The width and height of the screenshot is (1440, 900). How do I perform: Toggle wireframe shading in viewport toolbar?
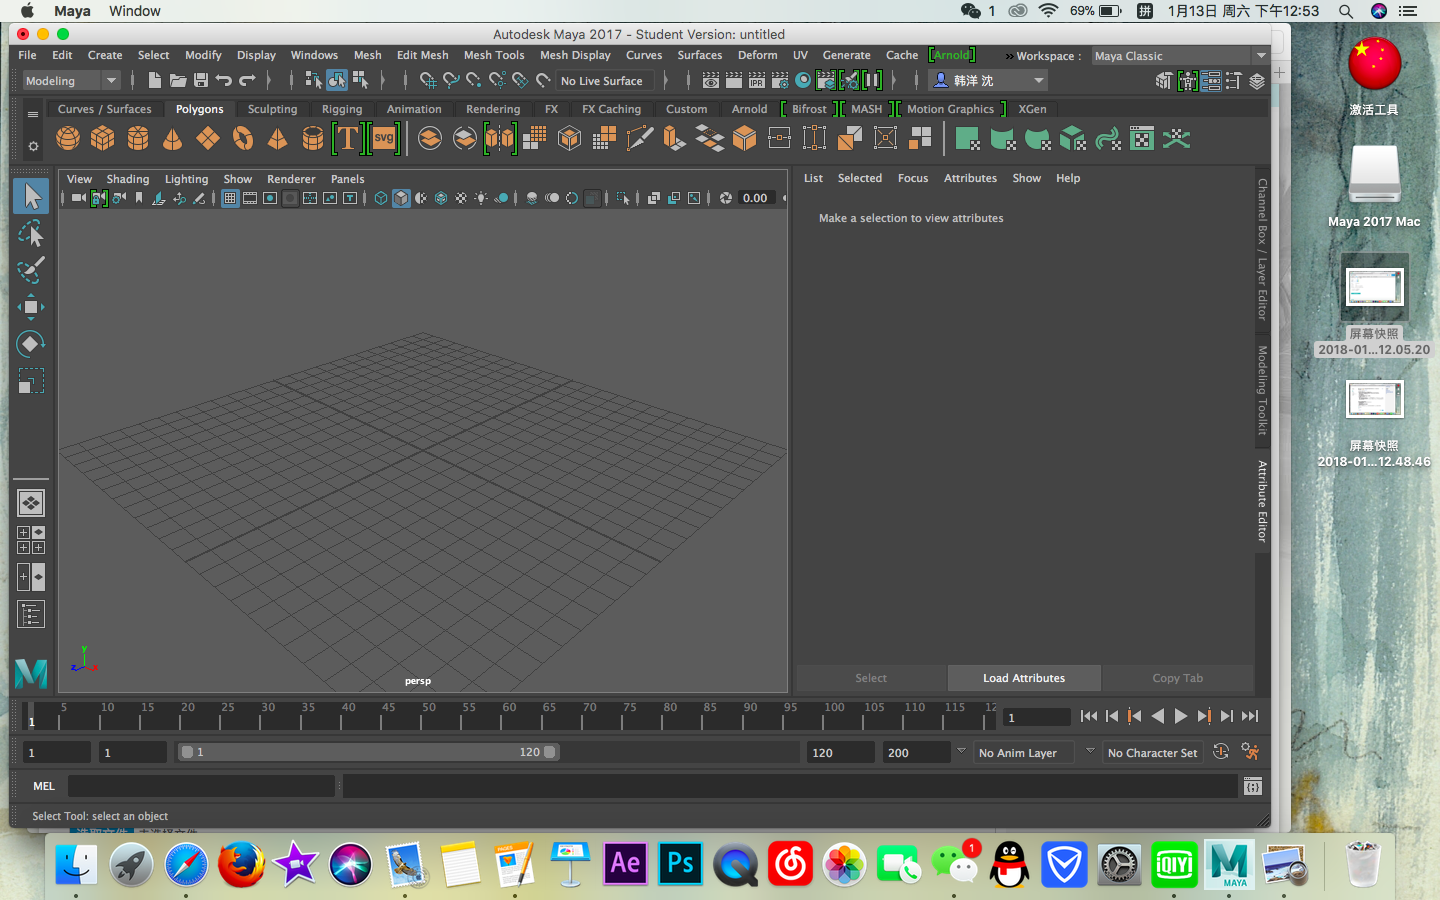click(x=381, y=198)
